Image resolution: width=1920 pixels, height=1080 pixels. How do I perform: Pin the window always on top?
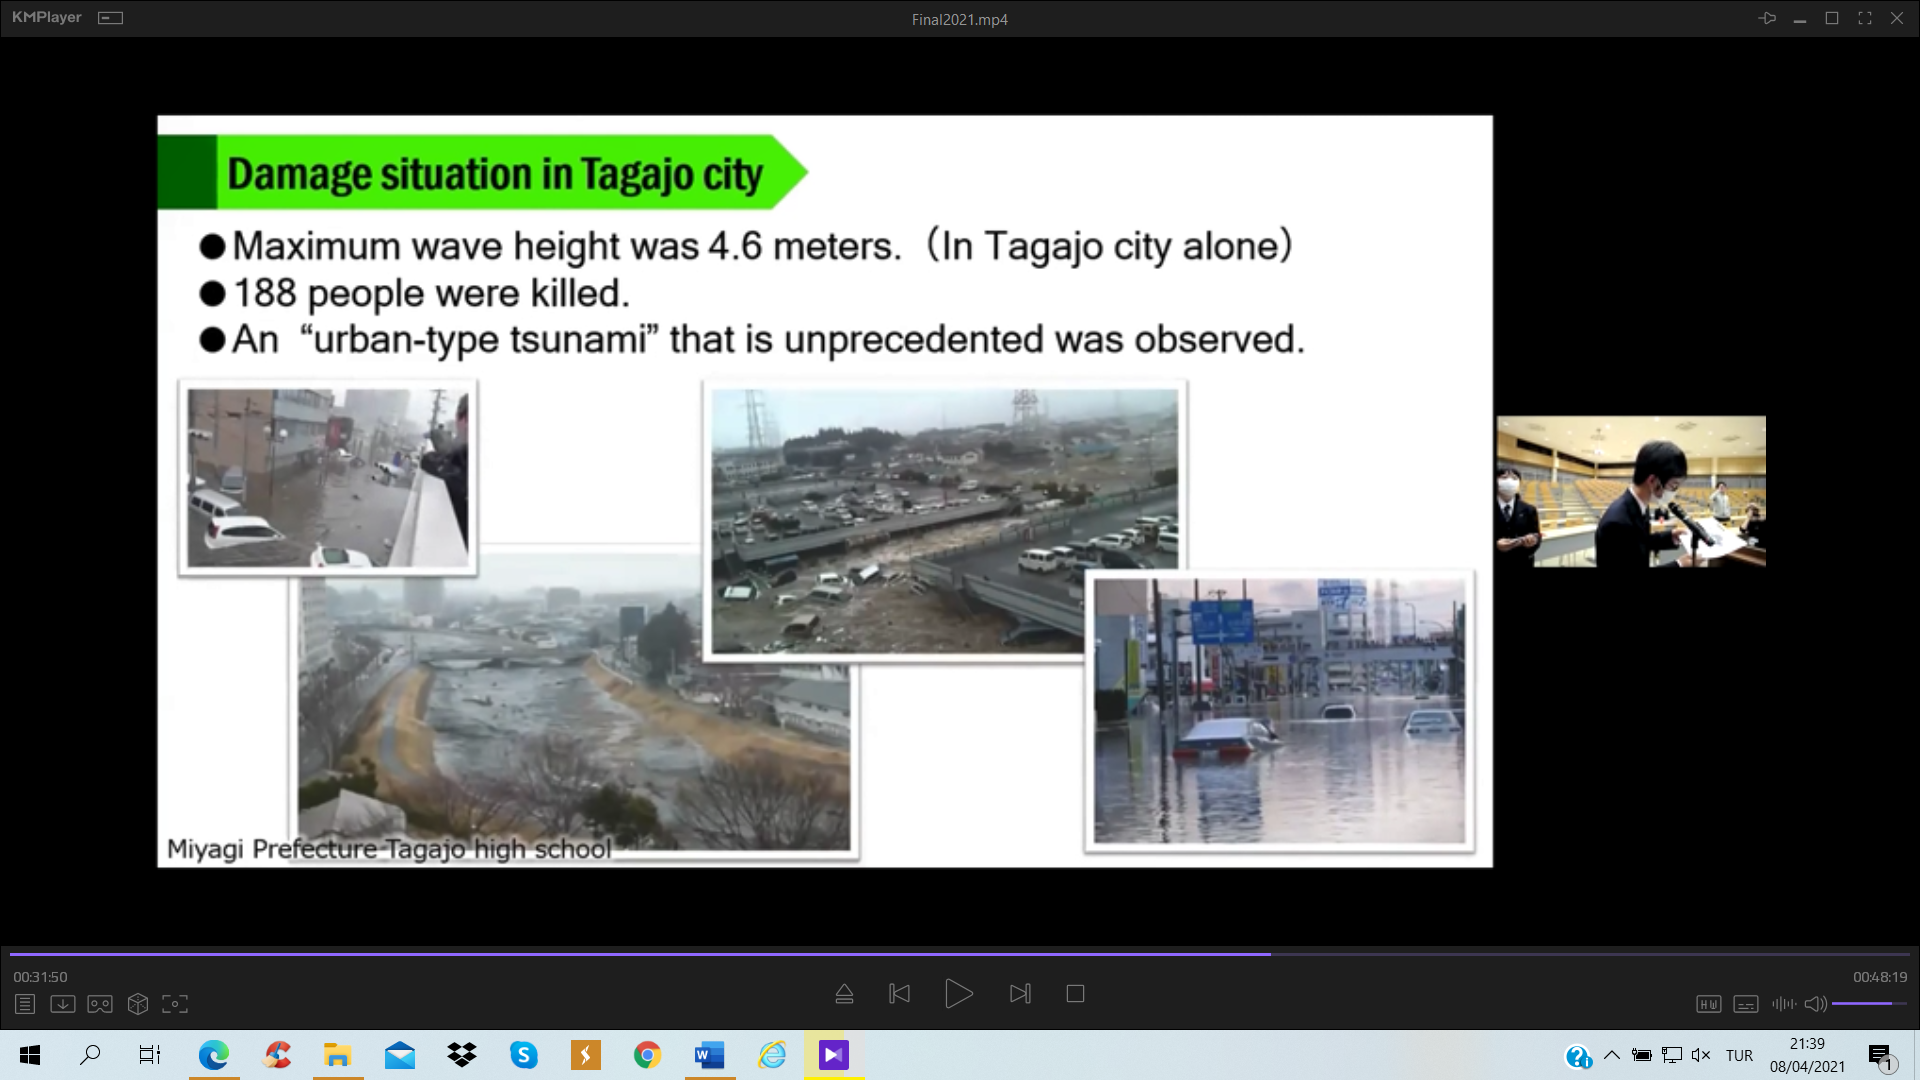pos(1767,18)
